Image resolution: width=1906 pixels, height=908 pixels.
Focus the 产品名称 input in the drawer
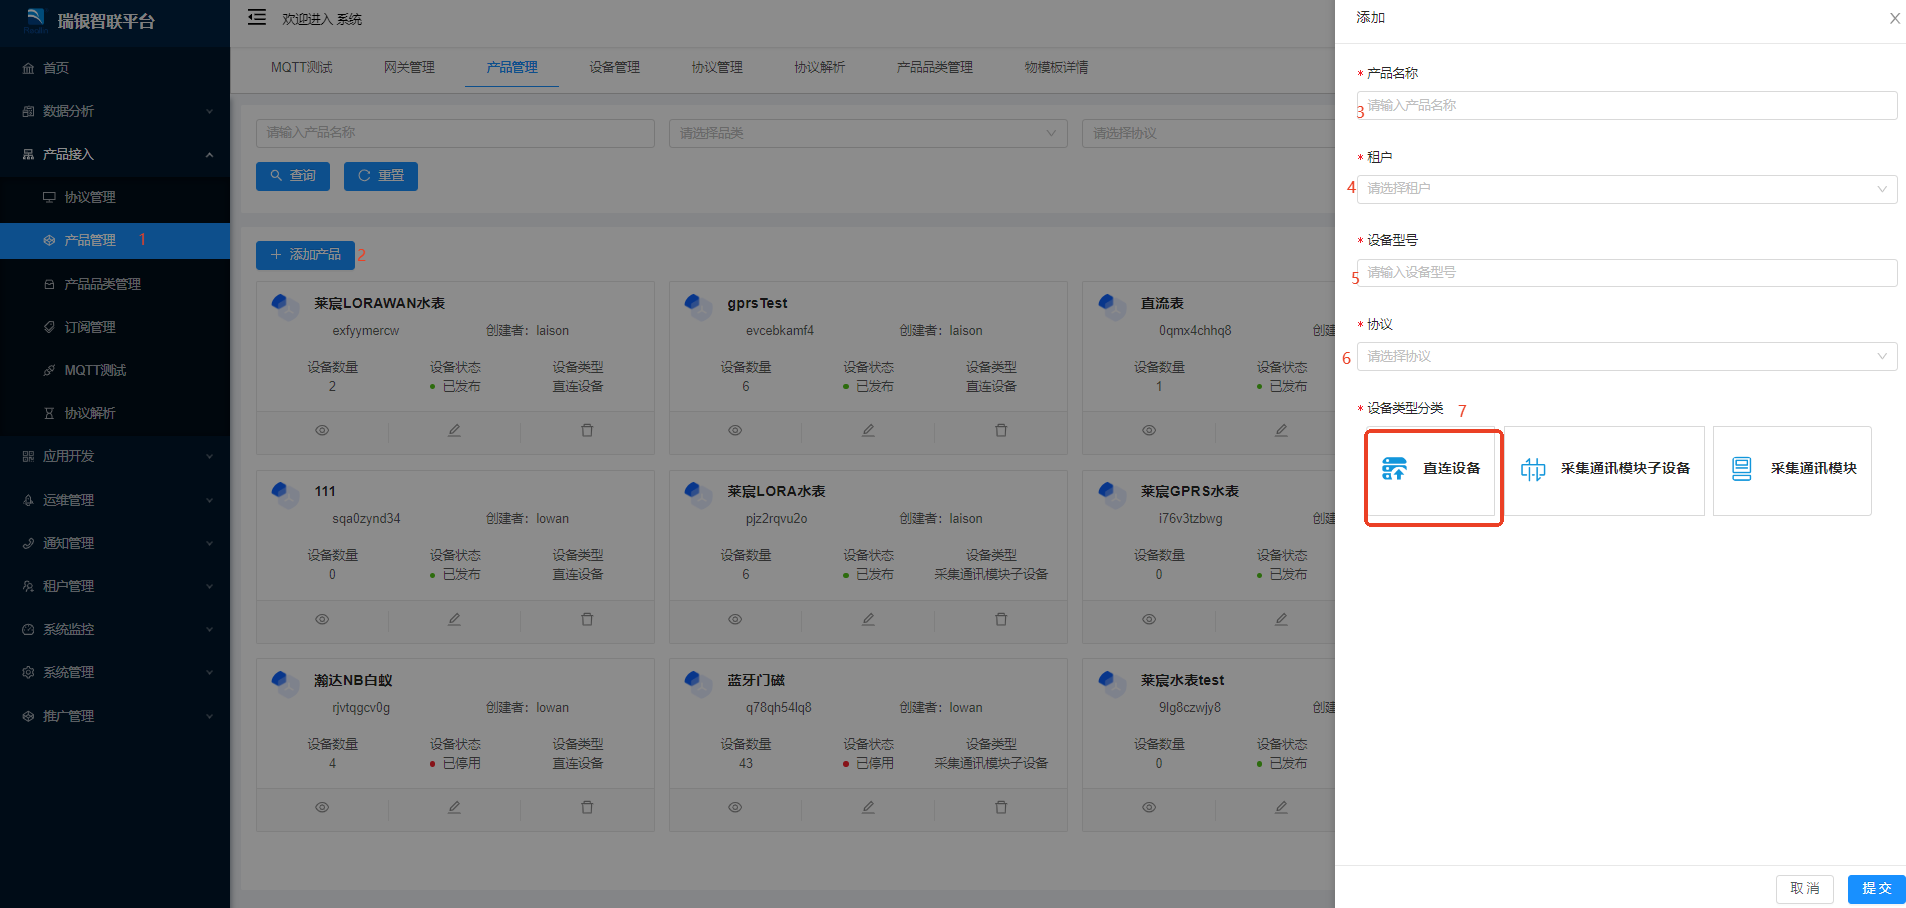pos(1627,105)
